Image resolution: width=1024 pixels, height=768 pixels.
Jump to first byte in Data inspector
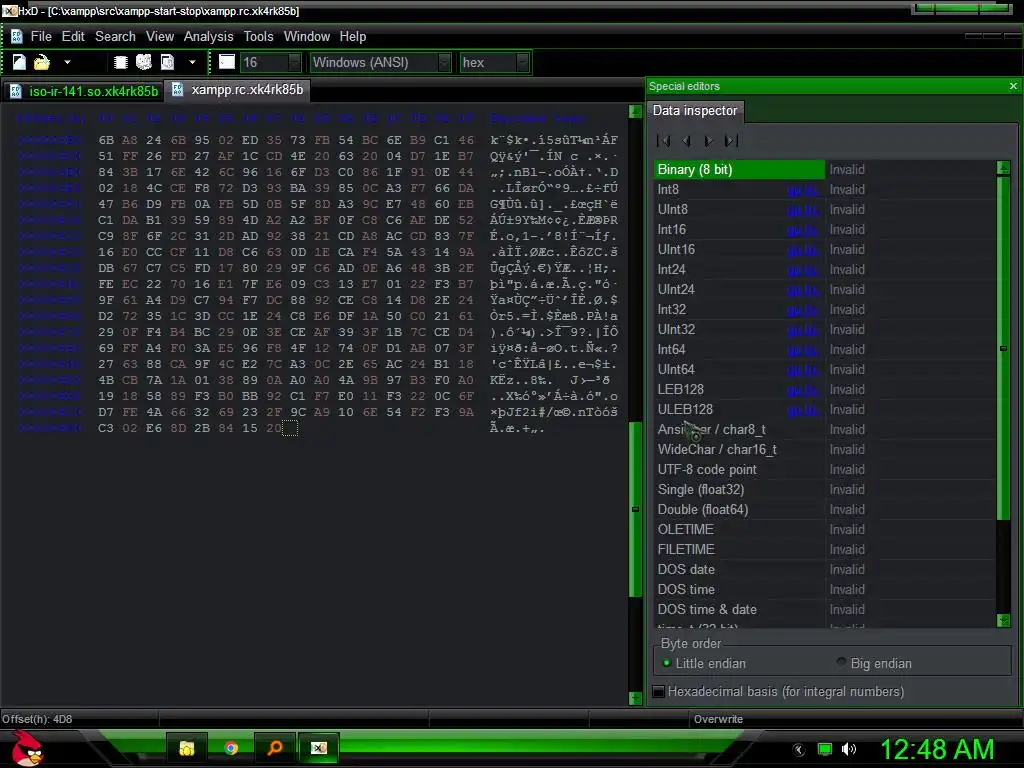[664, 140]
